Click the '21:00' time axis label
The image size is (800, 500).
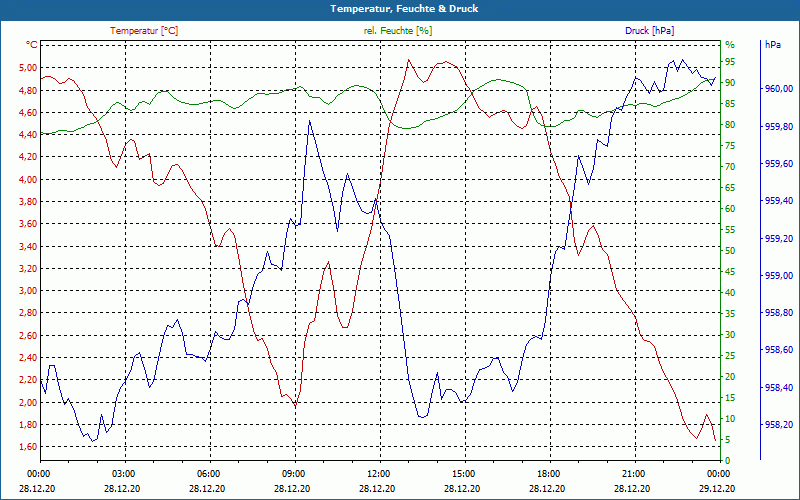[634, 473]
